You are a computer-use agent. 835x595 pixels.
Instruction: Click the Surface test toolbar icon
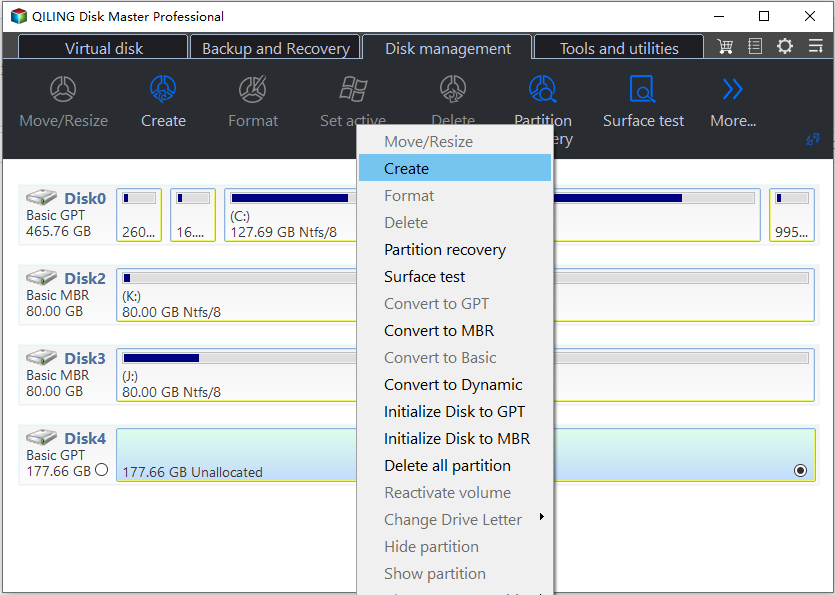pyautogui.click(x=643, y=88)
